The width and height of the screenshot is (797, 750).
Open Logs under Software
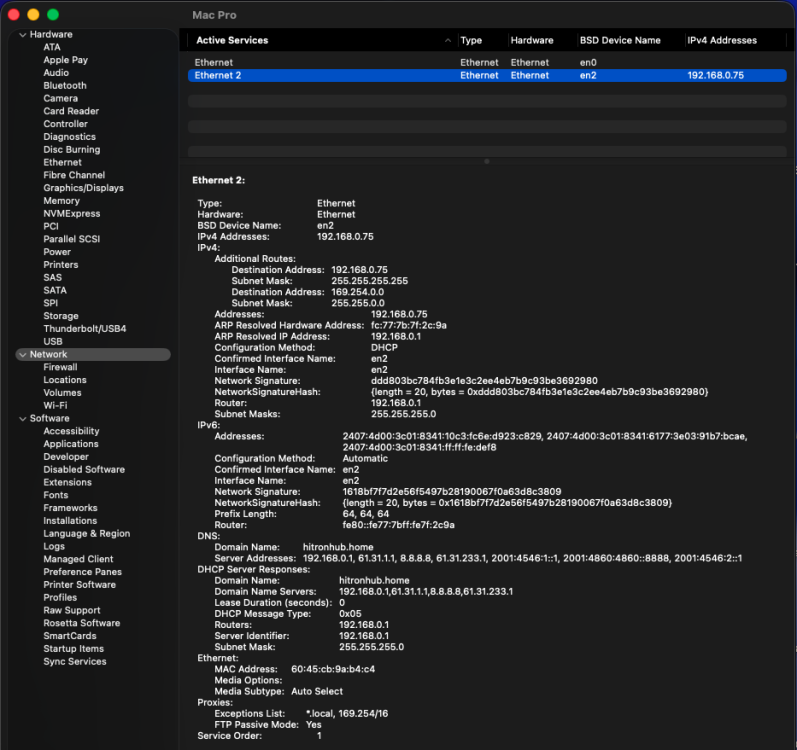tap(54, 547)
